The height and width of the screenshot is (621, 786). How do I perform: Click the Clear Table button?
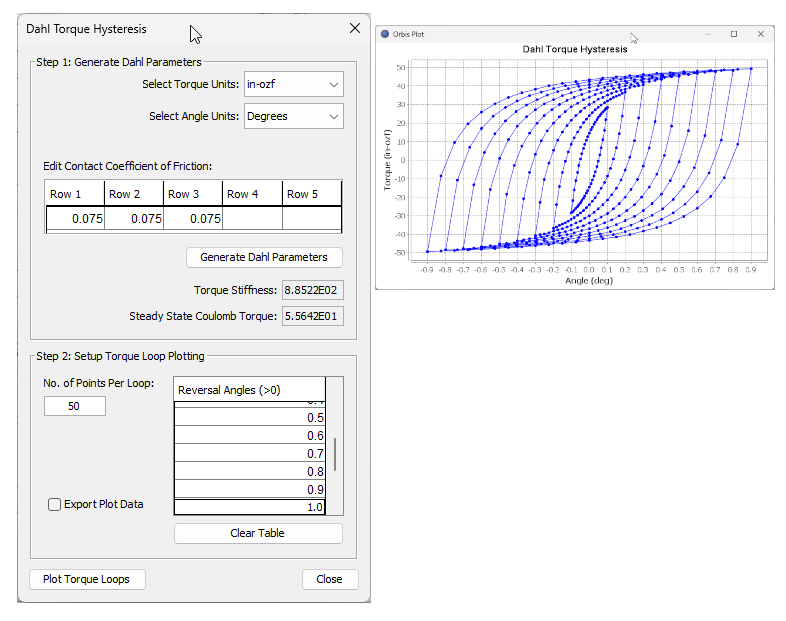click(258, 533)
